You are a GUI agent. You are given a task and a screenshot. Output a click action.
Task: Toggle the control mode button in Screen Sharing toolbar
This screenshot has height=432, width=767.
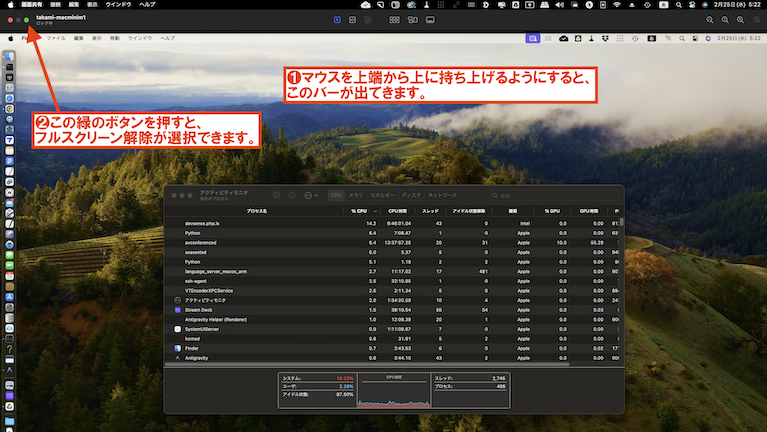coord(336,20)
